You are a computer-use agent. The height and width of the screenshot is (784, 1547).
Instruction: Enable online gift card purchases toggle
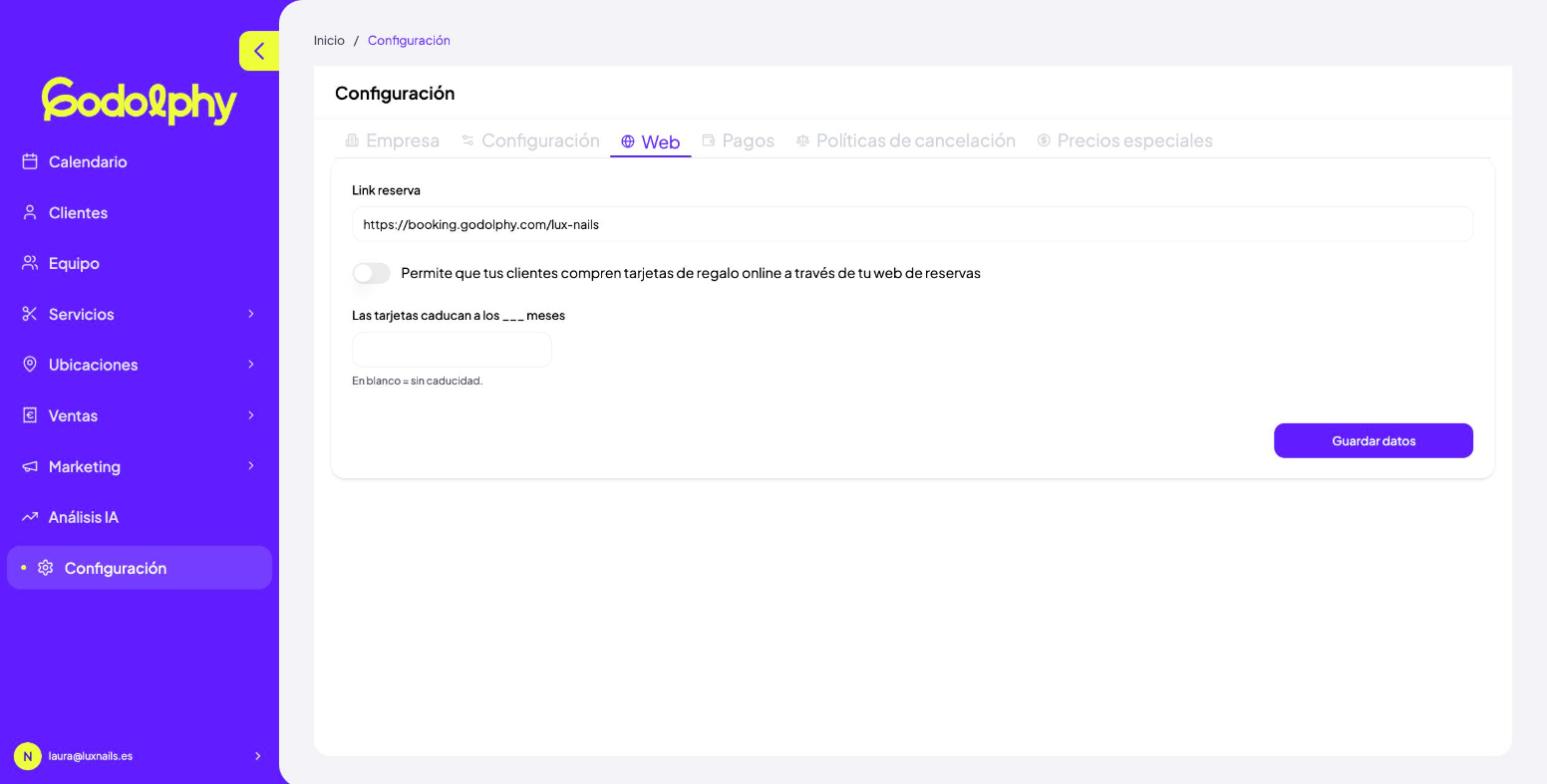click(x=371, y=273)
